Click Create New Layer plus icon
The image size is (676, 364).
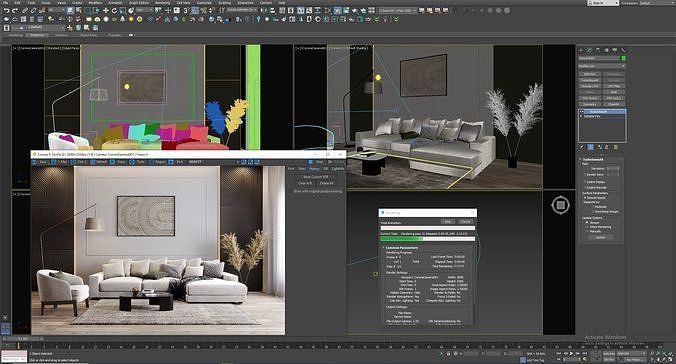(69, 28)
